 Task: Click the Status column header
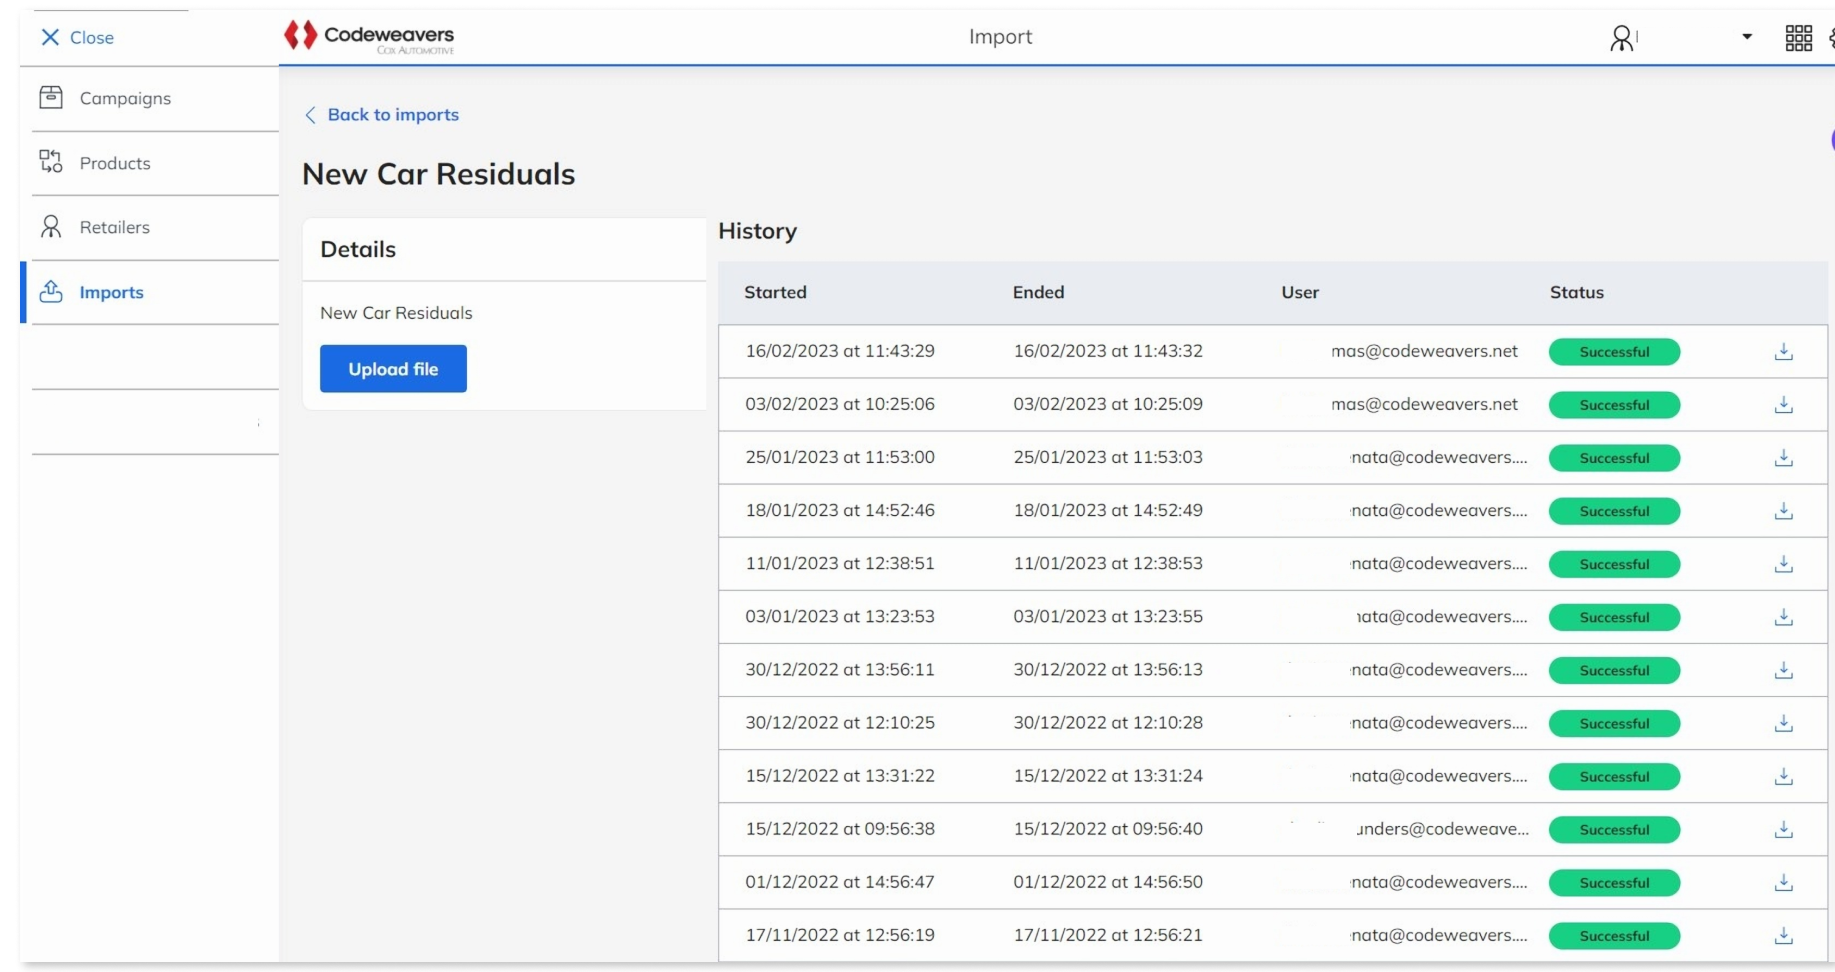point(1577,292)
